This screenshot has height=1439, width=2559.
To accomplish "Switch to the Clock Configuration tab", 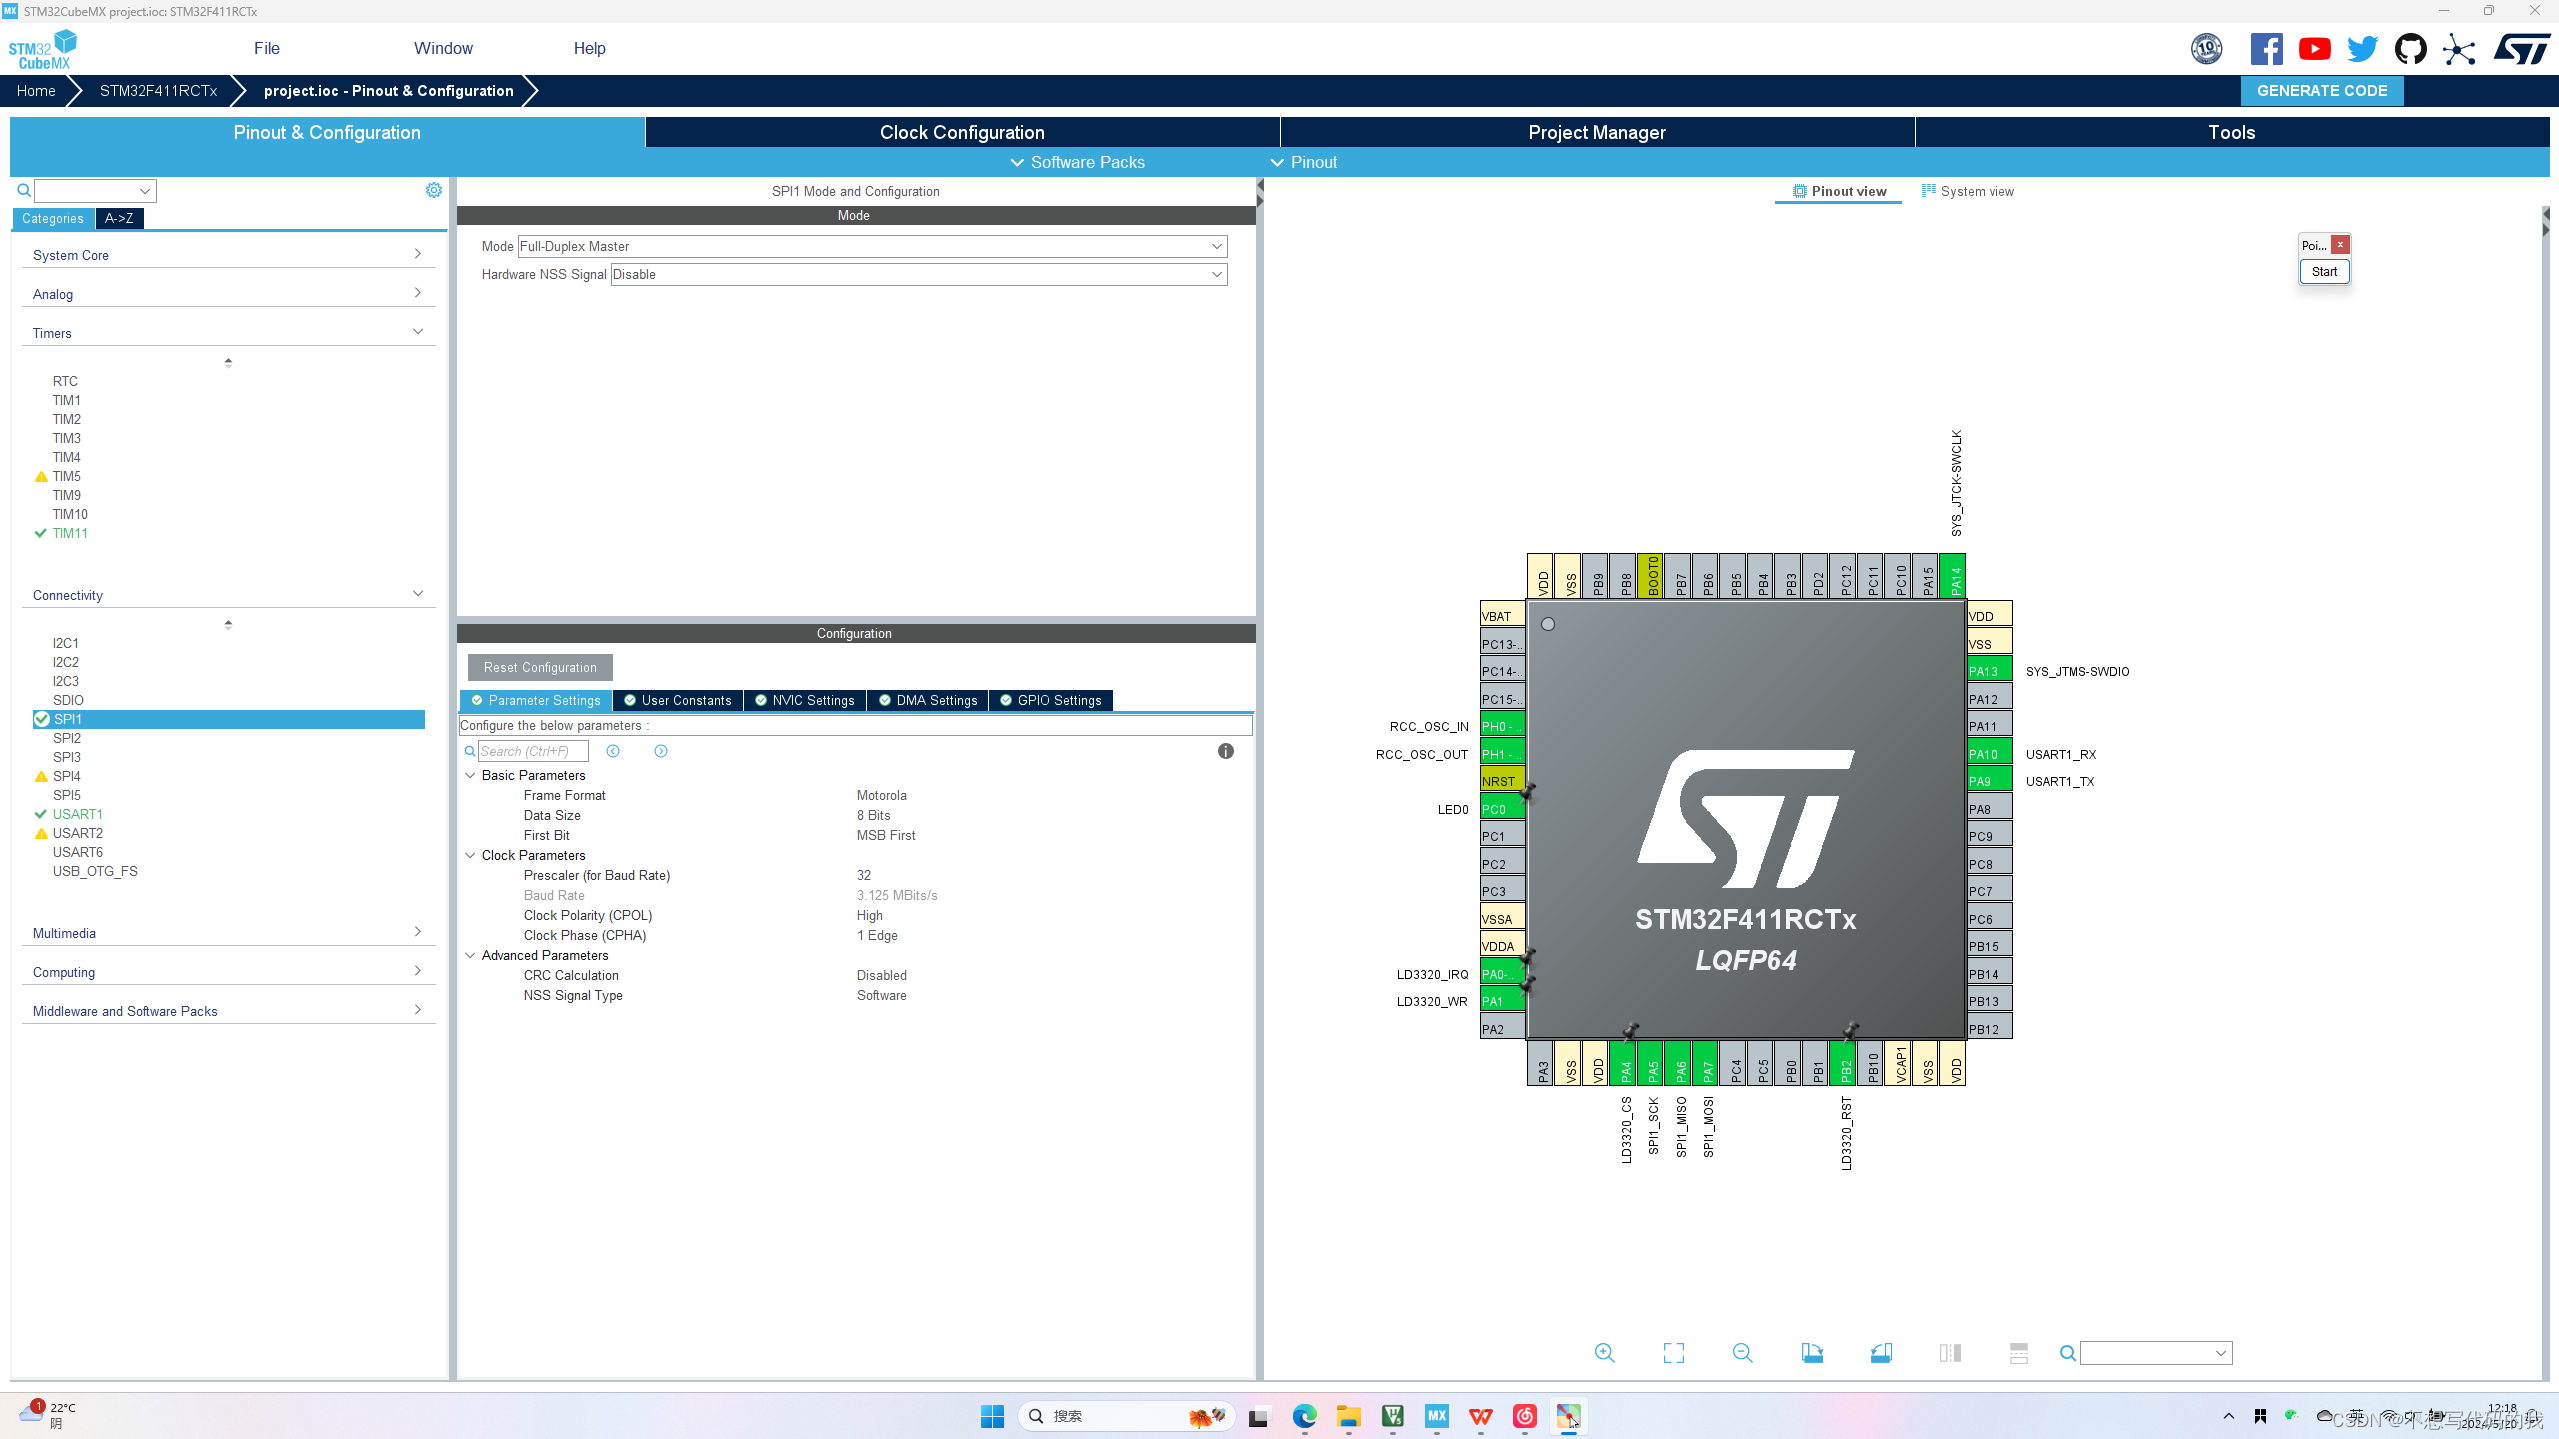I will click(962, 132).
